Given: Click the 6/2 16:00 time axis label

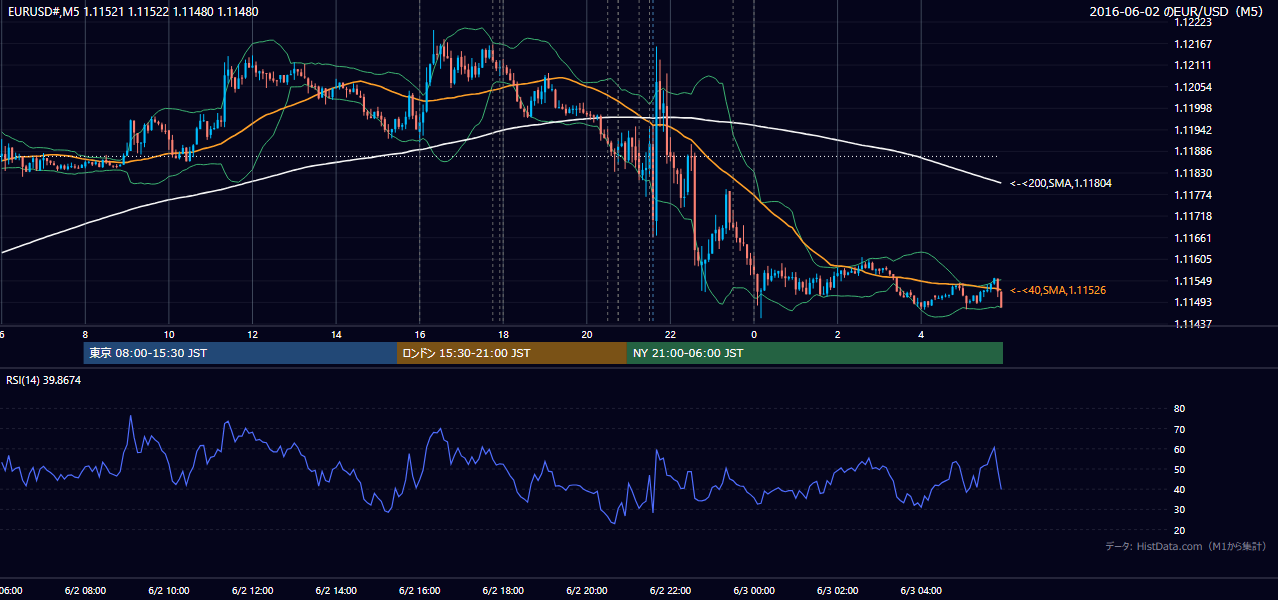Looking at the screenshot, I should click(419, 591).
